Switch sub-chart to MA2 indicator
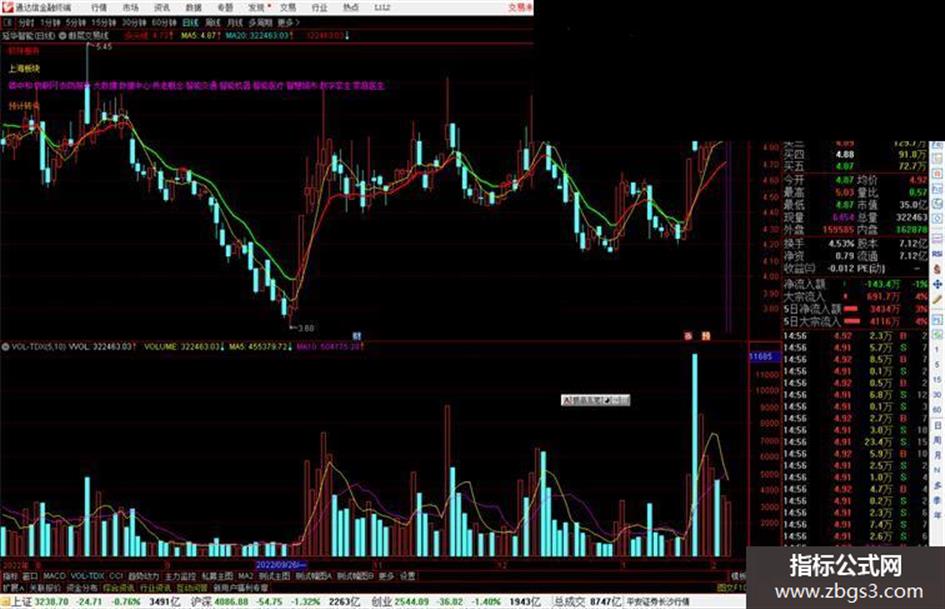 245,576
